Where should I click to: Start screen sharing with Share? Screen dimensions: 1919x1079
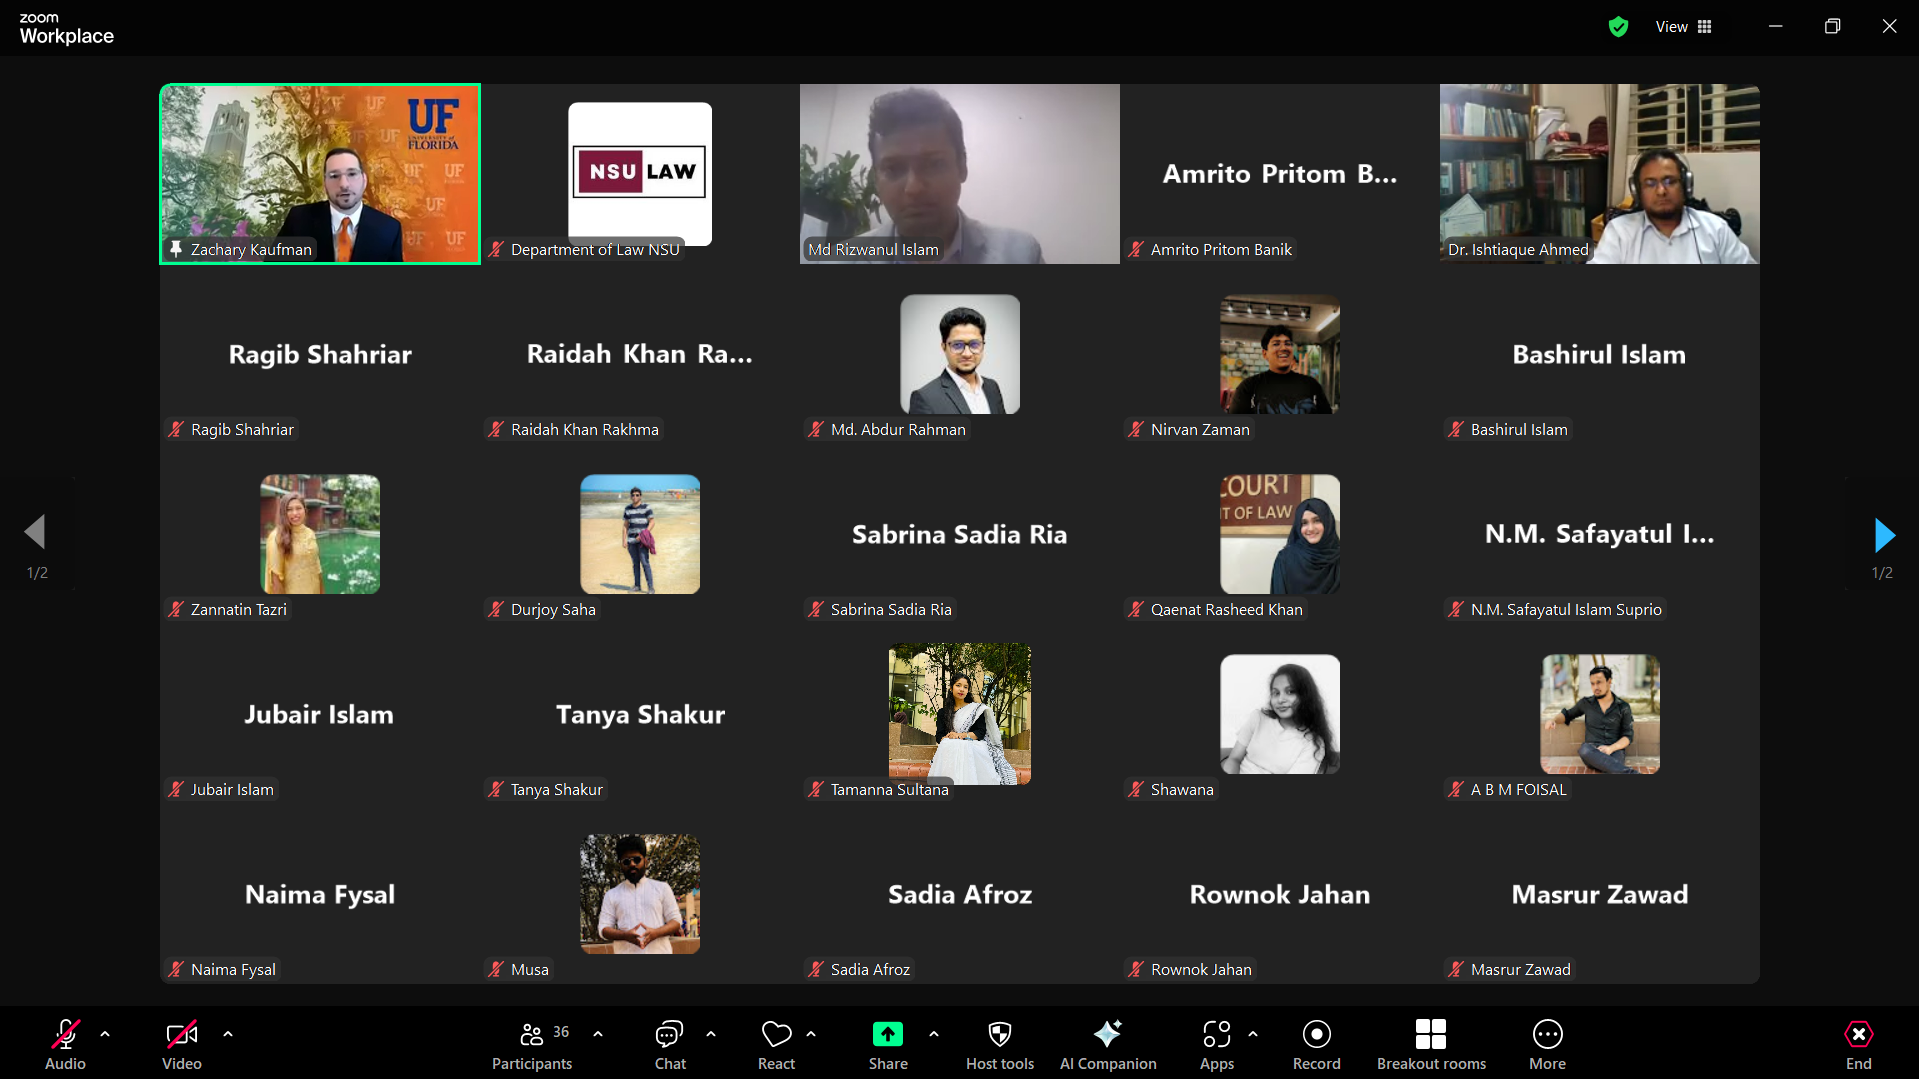888,1043
